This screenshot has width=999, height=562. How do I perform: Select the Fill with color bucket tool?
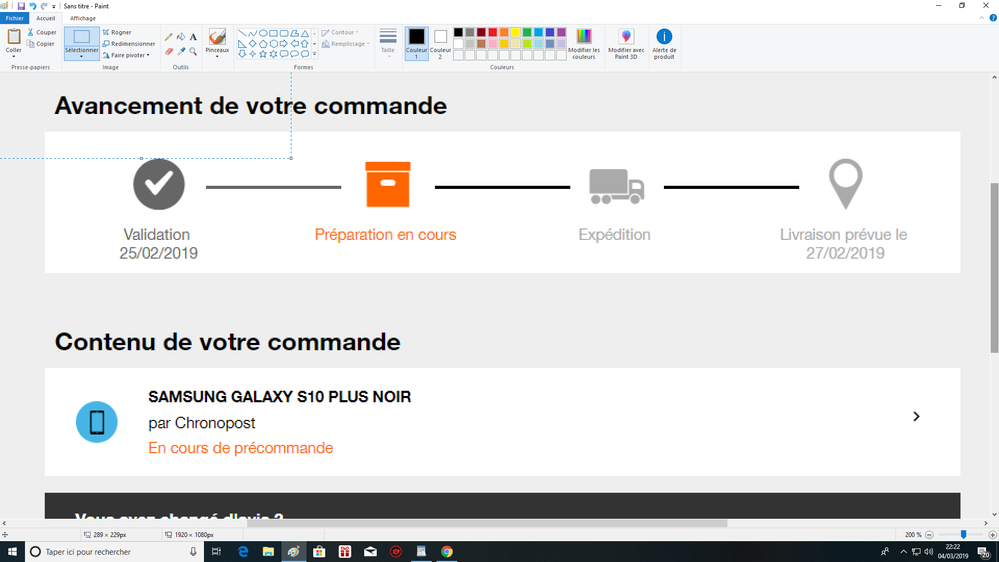point(181,37)
